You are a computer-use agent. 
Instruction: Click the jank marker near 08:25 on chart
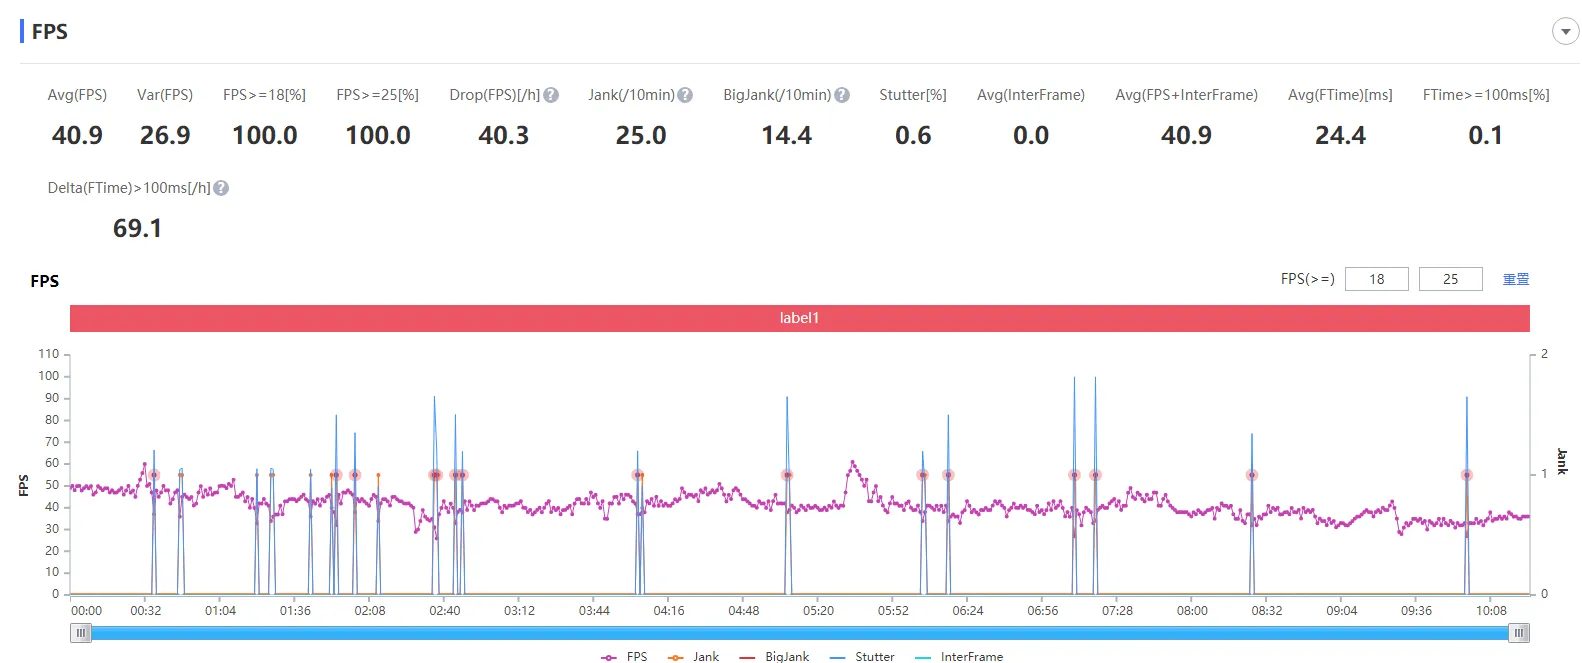click(1251, 475)
